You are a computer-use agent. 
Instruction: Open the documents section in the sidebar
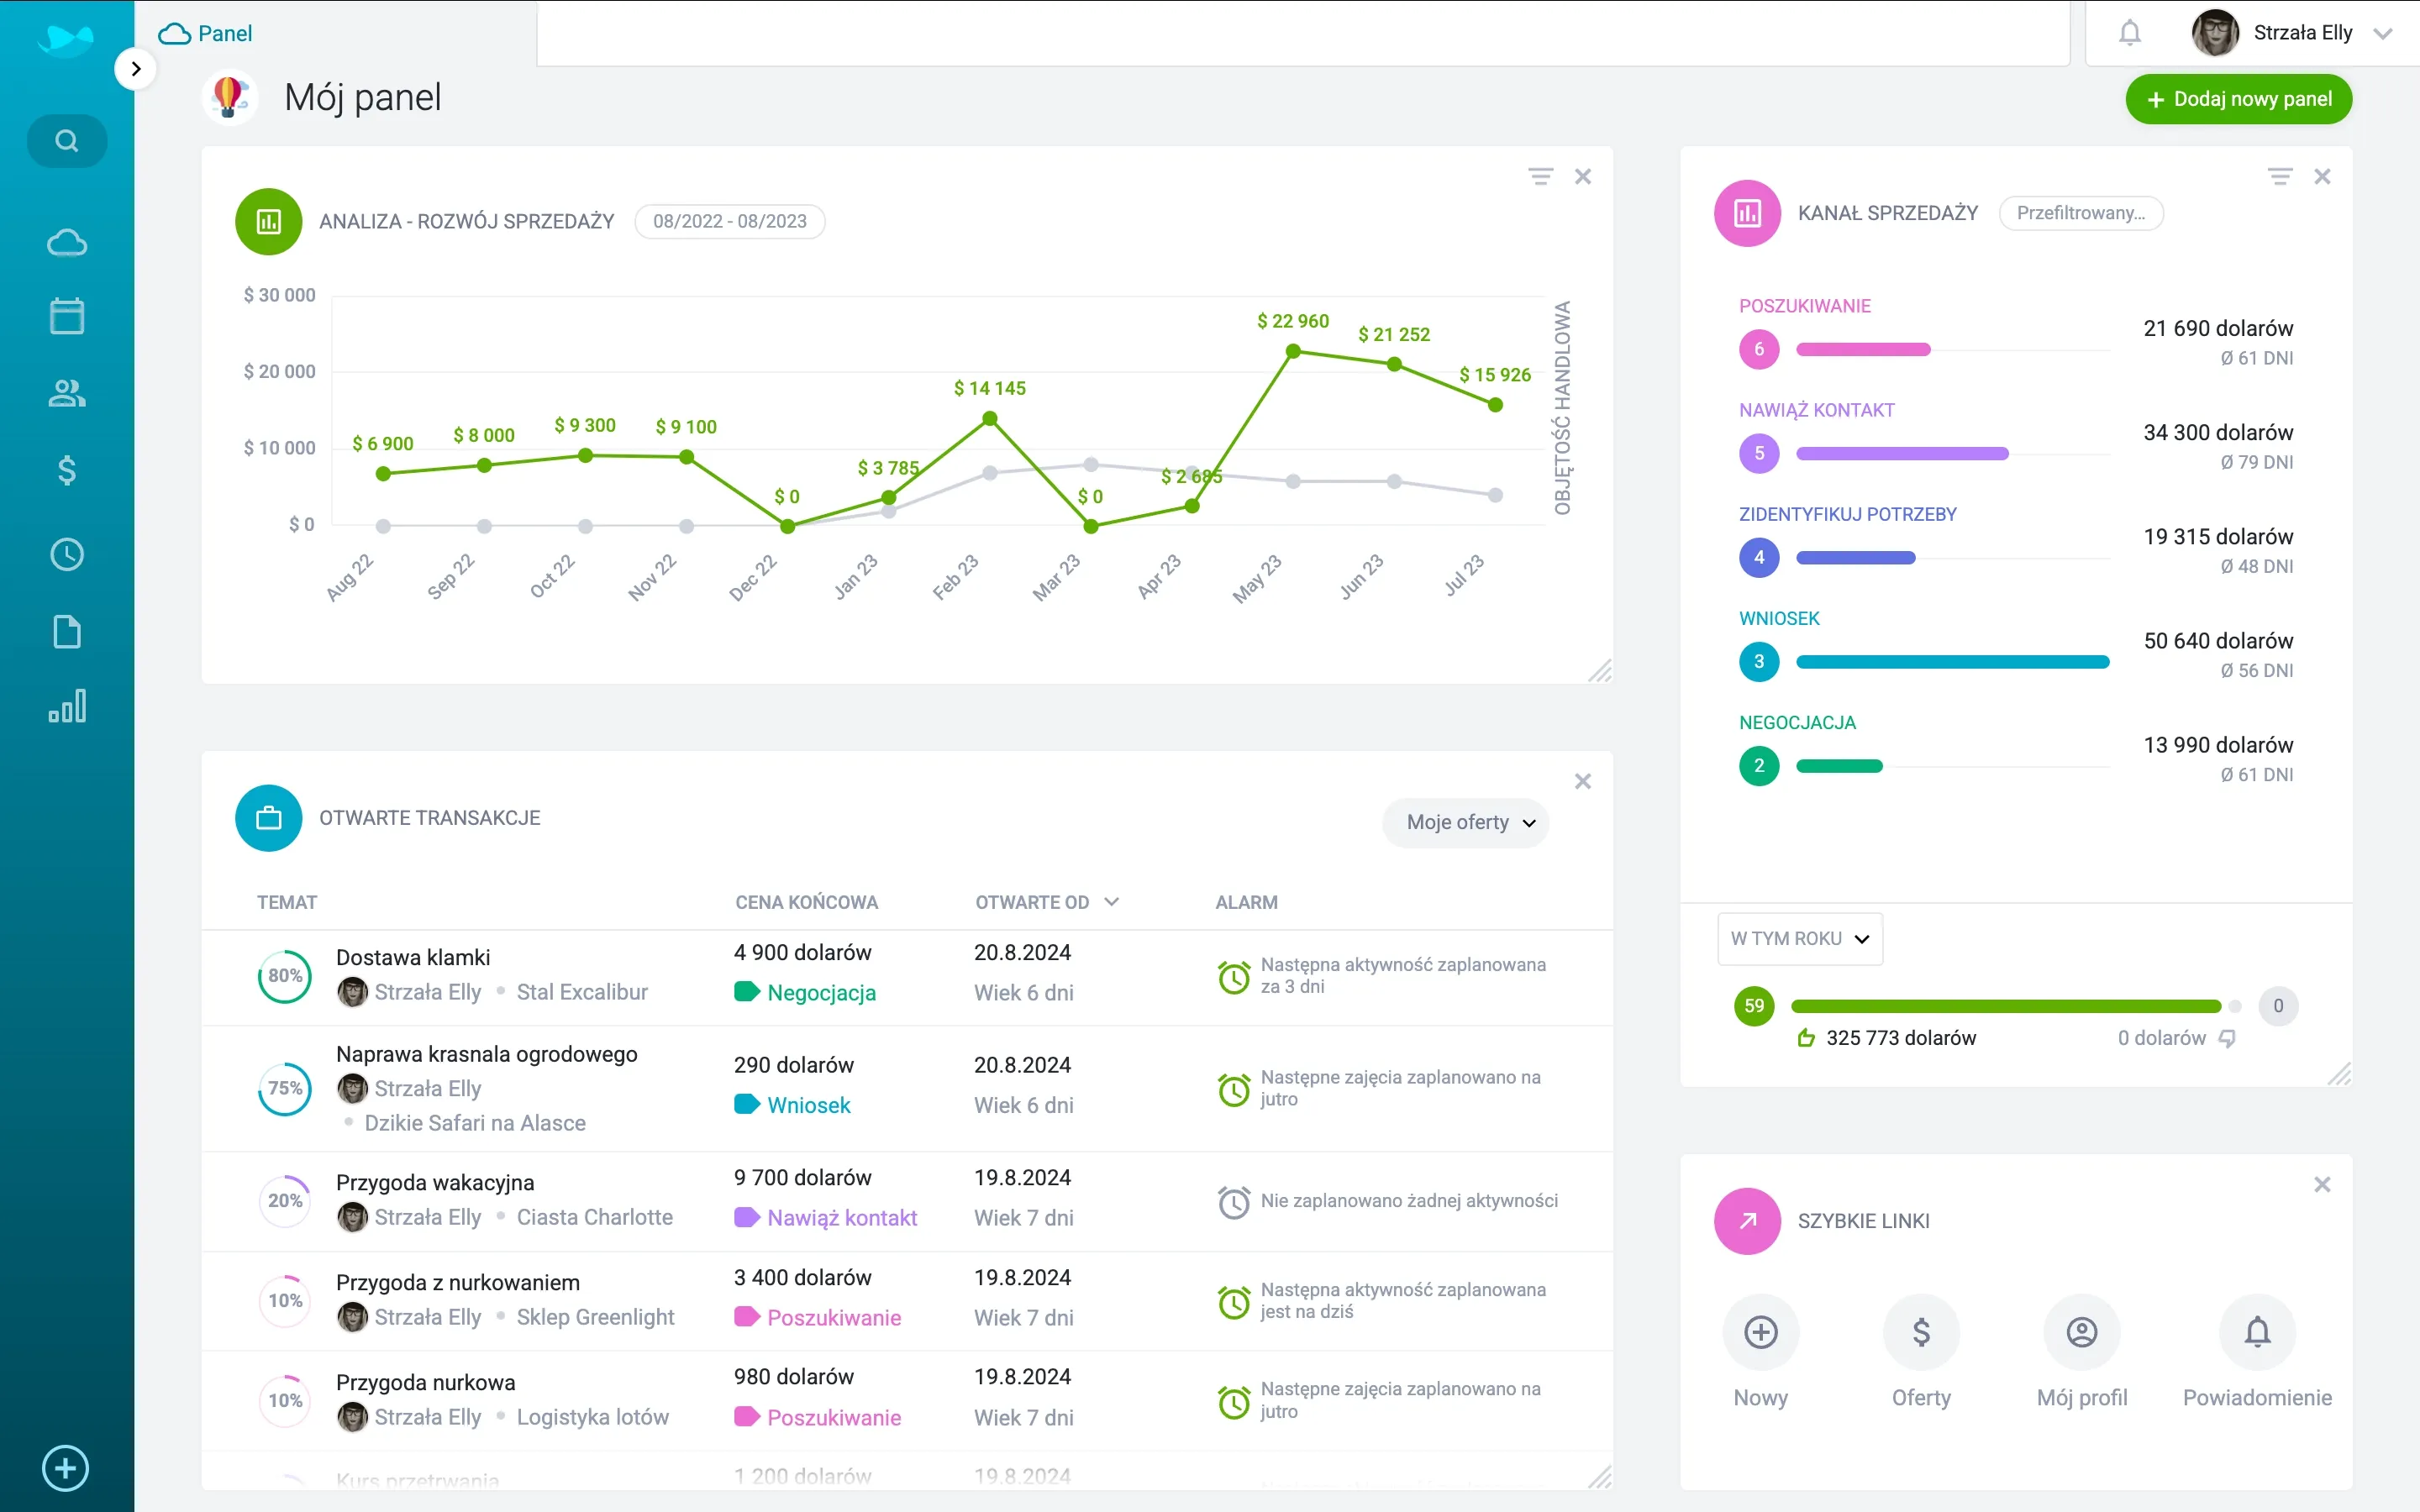pyautogui.click(x=66, y=632)
